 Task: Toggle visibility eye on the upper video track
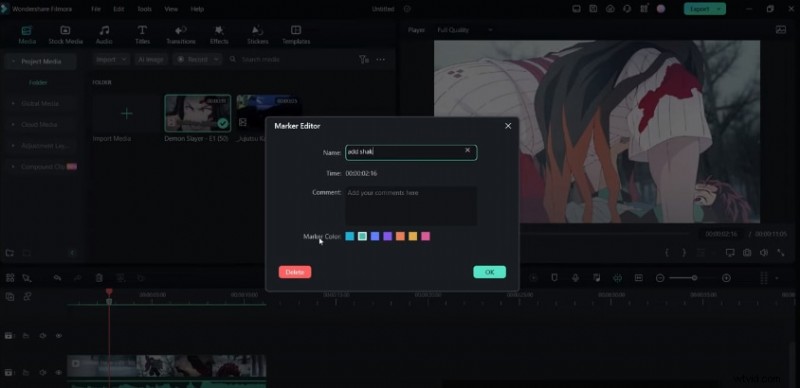point(59,336)
